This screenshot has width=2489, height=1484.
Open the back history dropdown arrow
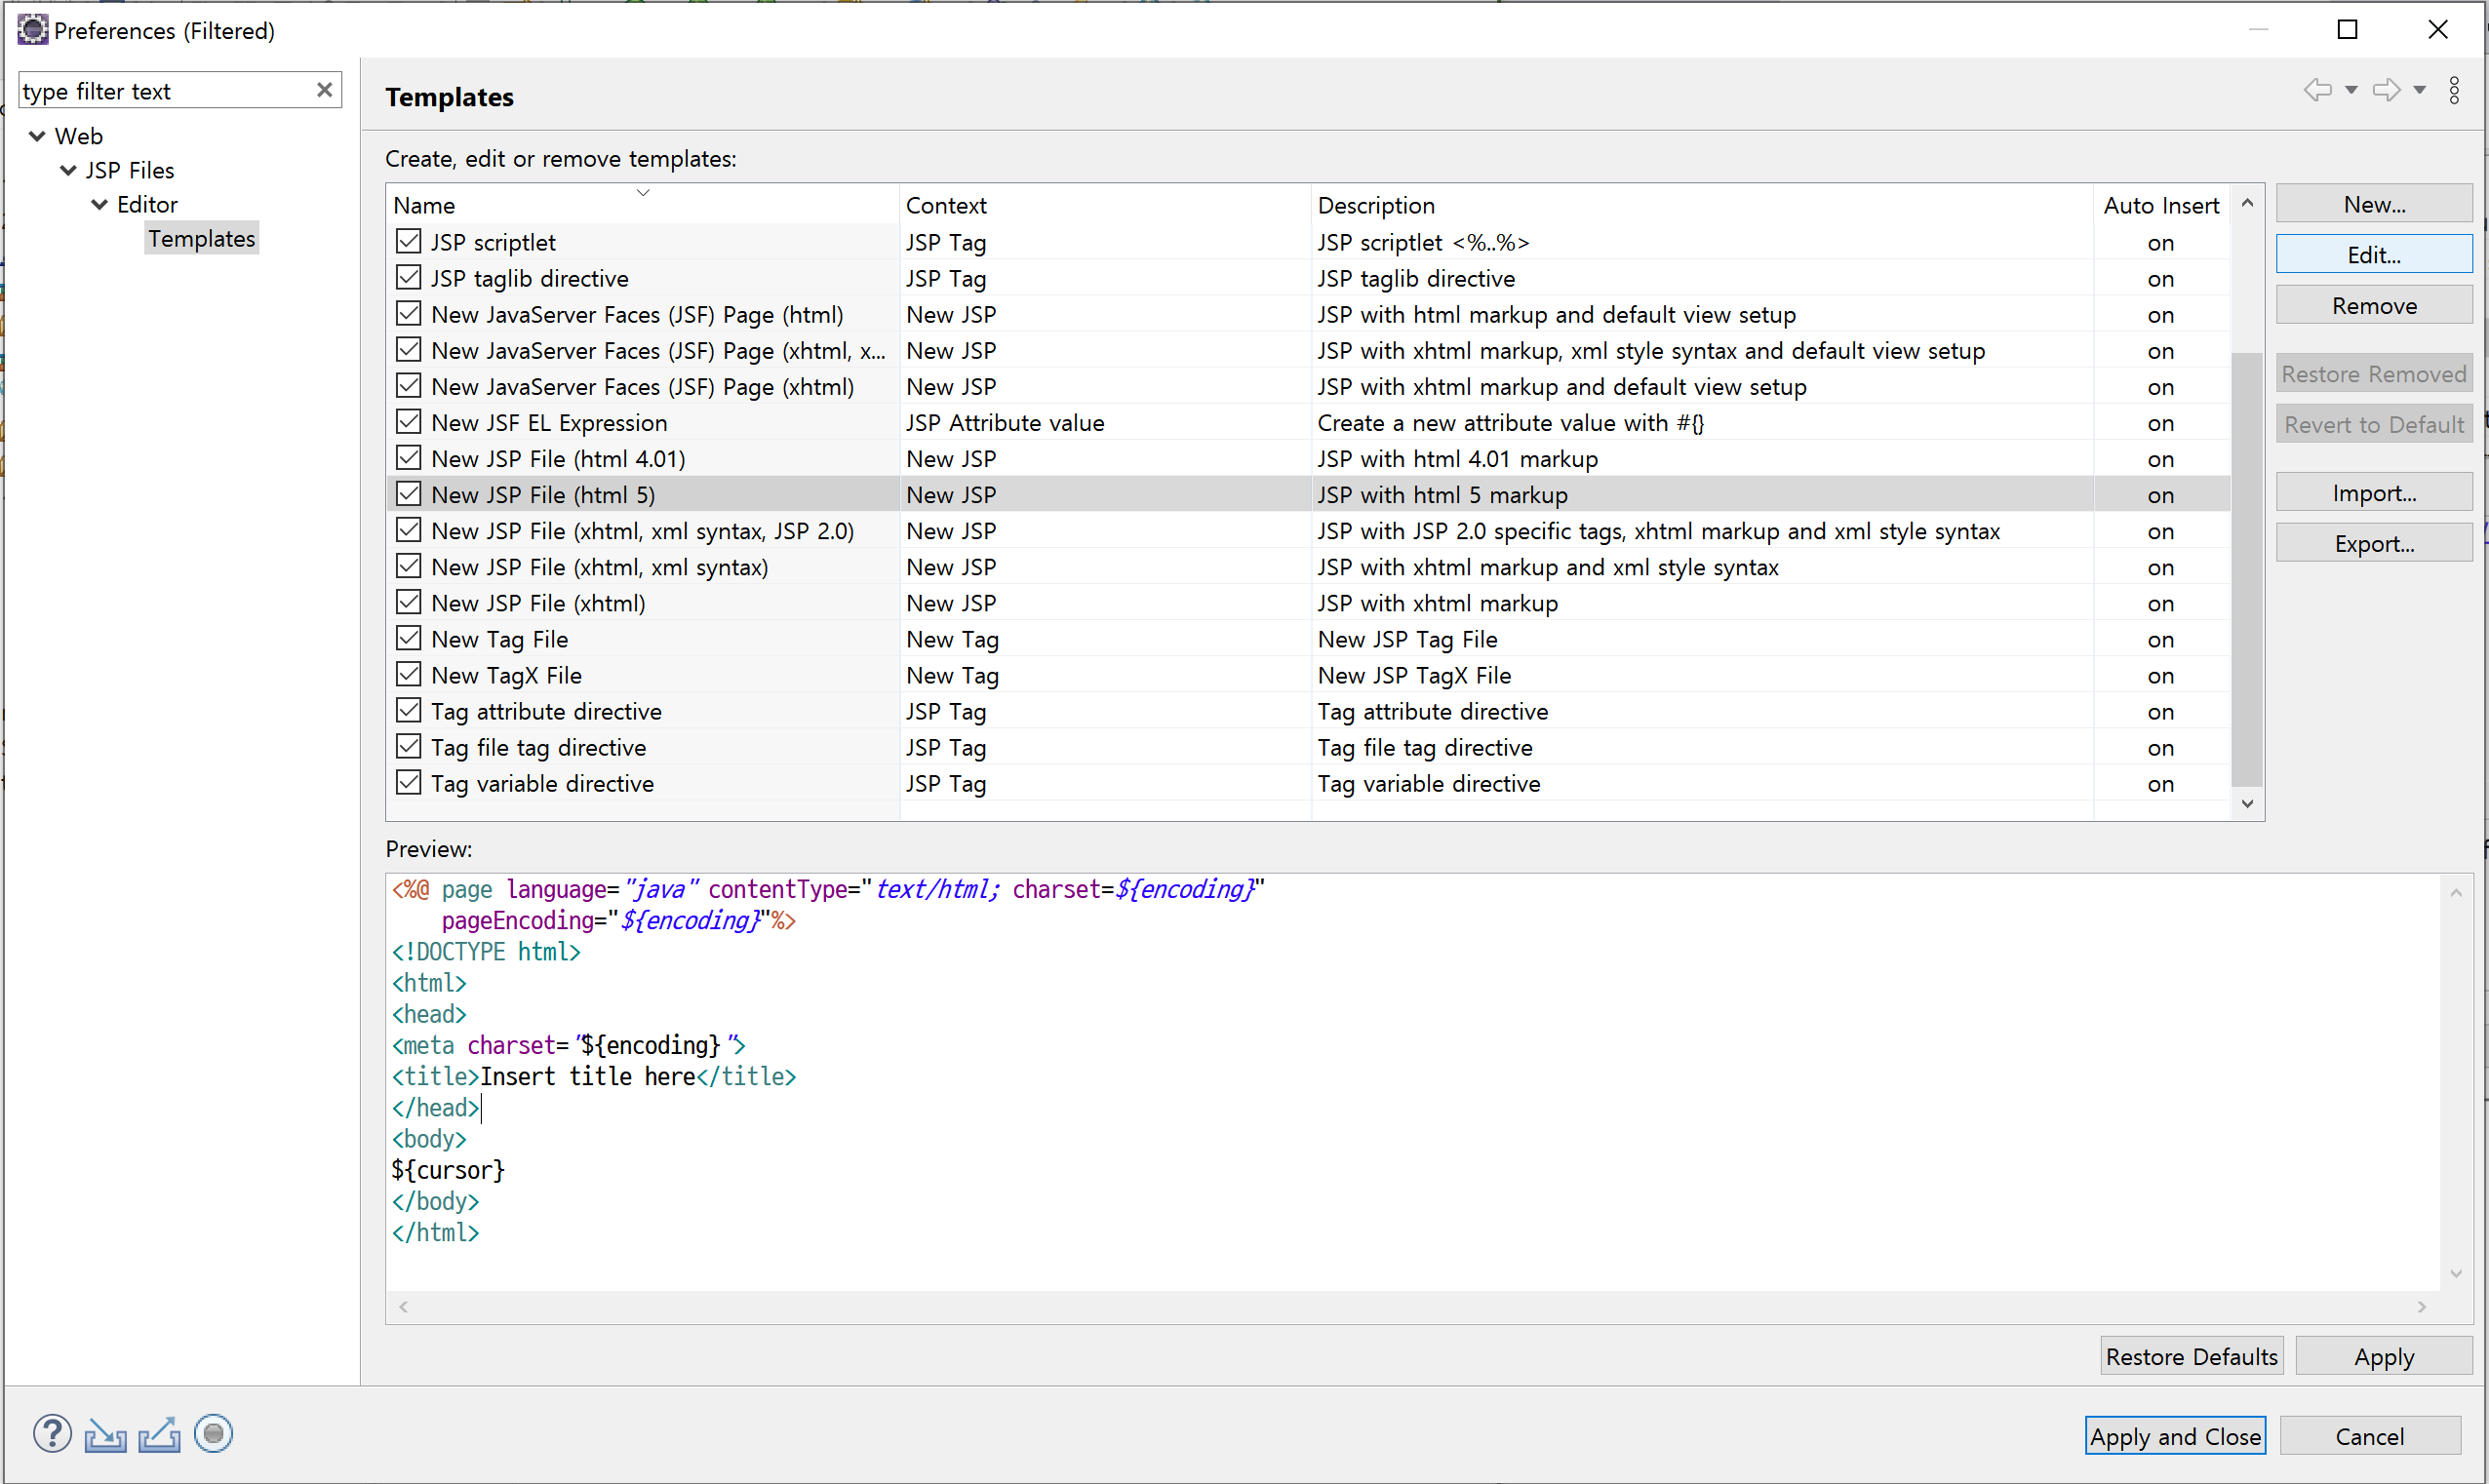(2351, 90)
